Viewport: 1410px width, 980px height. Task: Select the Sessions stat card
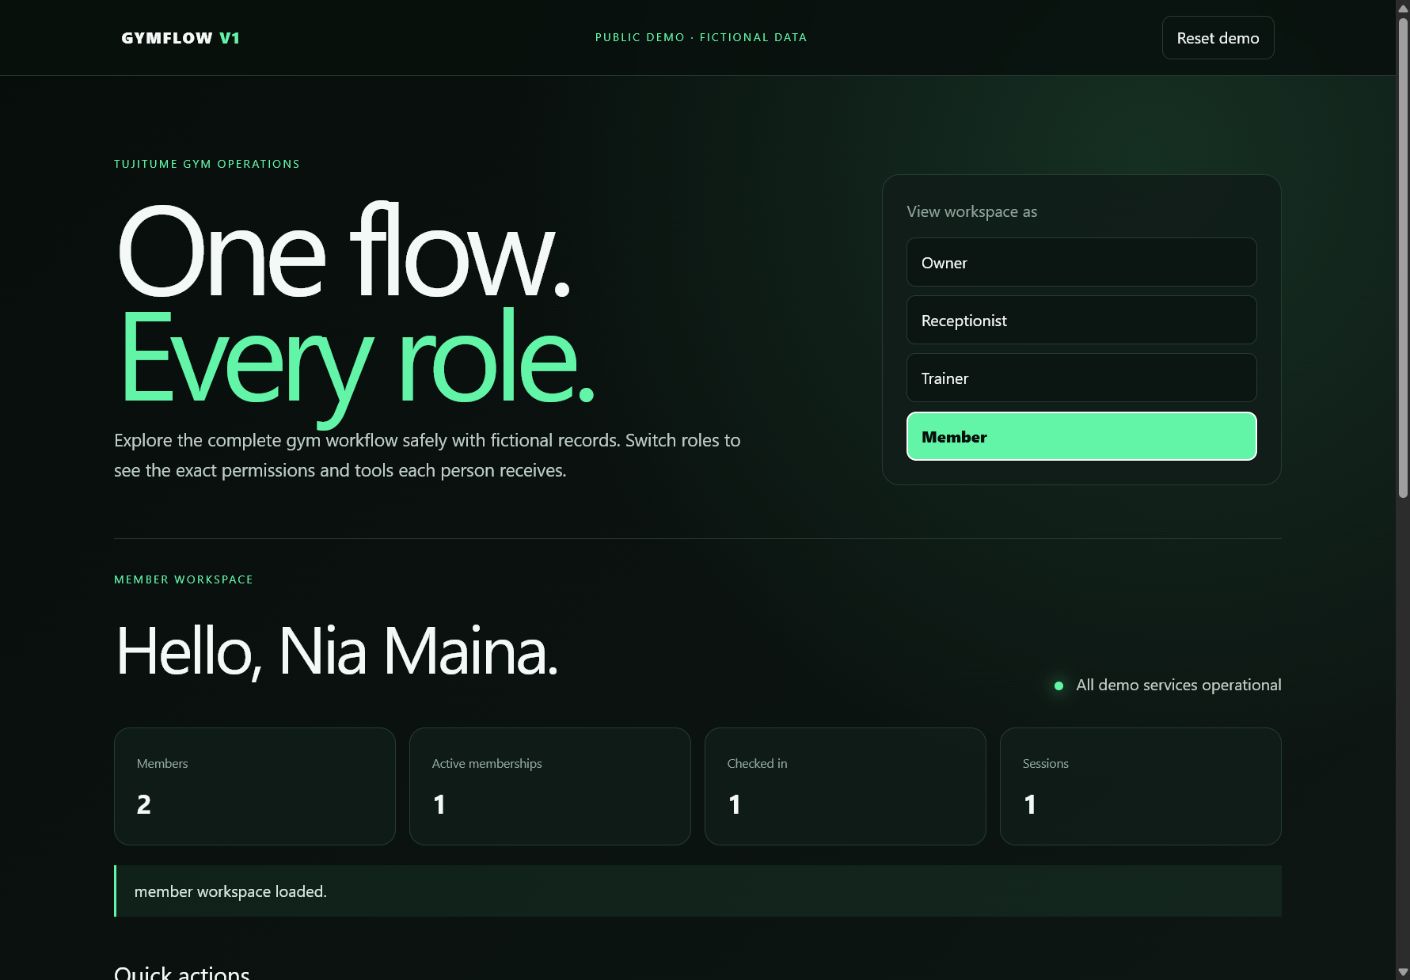coord(1140,786)
